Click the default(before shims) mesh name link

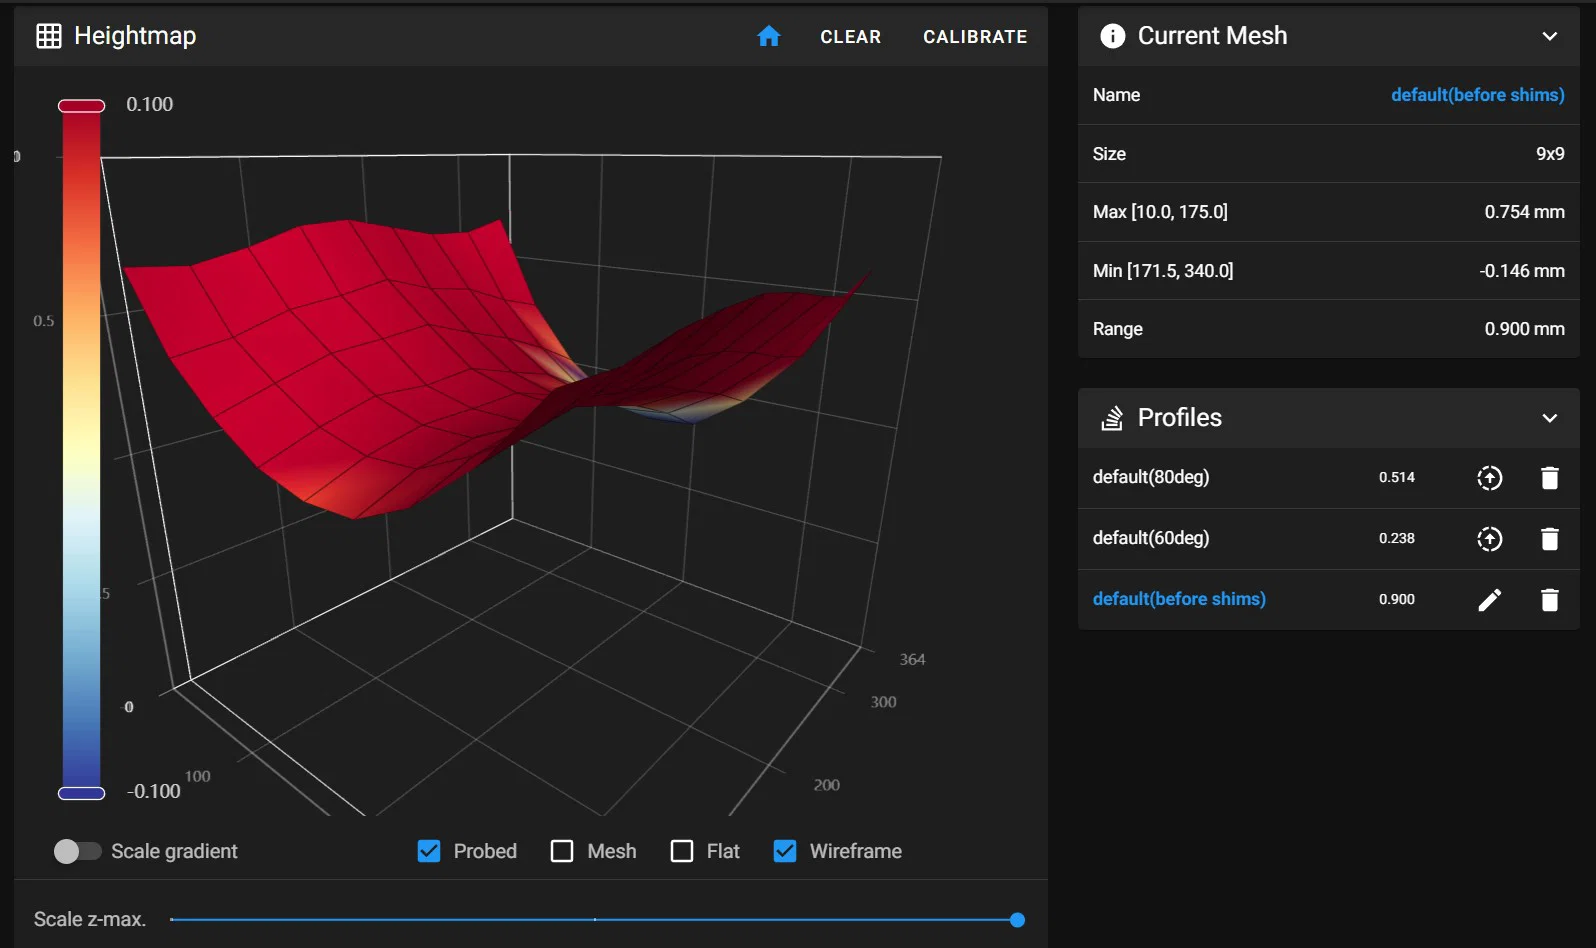pyautogui.click(x=1477, y=95)
